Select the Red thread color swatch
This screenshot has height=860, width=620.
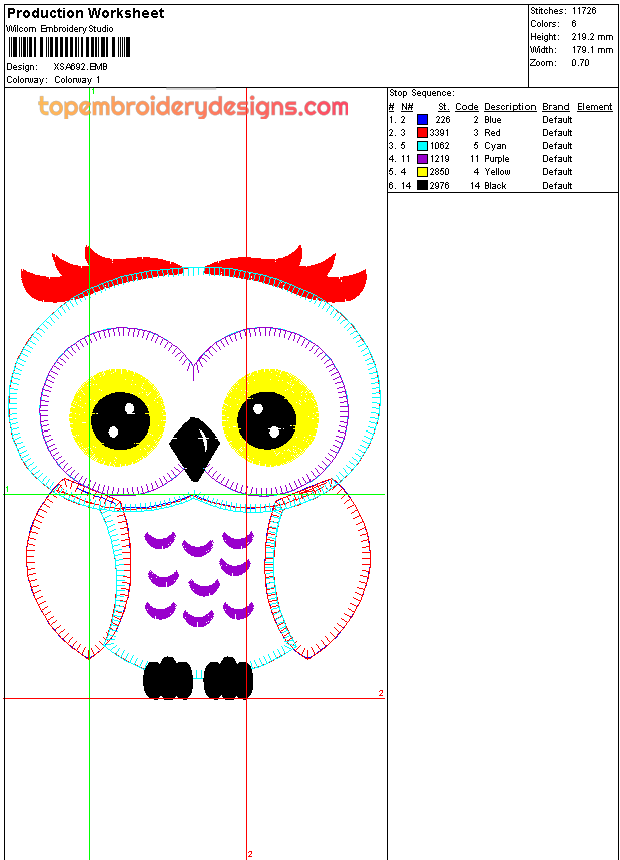coord(422,133)
